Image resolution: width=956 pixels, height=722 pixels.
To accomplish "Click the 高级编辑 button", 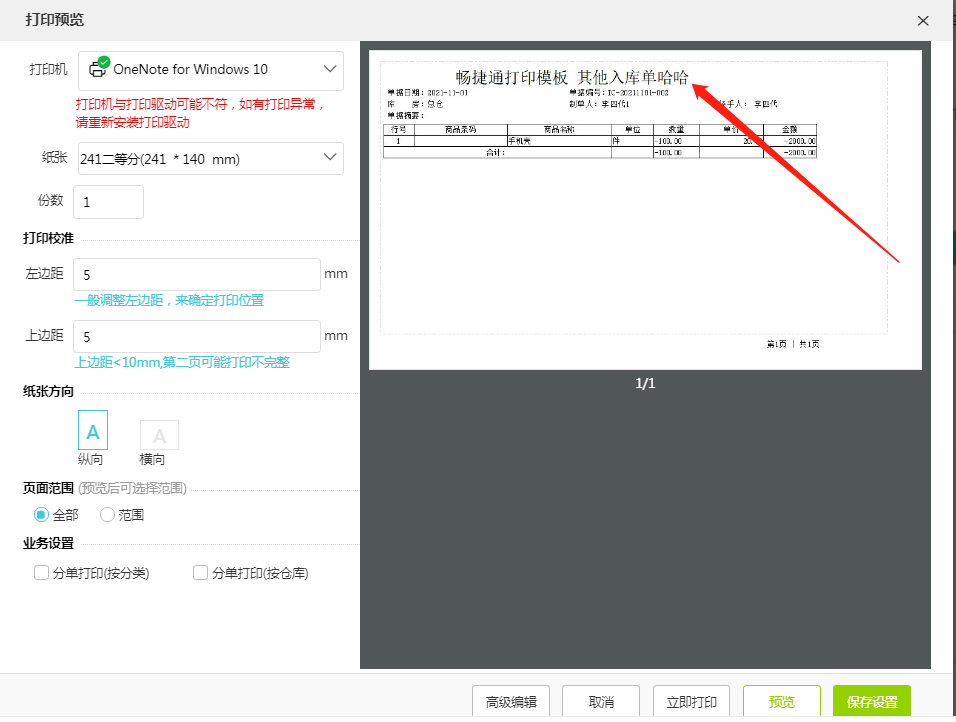I will pyautogui.click(x=511, y=701).
